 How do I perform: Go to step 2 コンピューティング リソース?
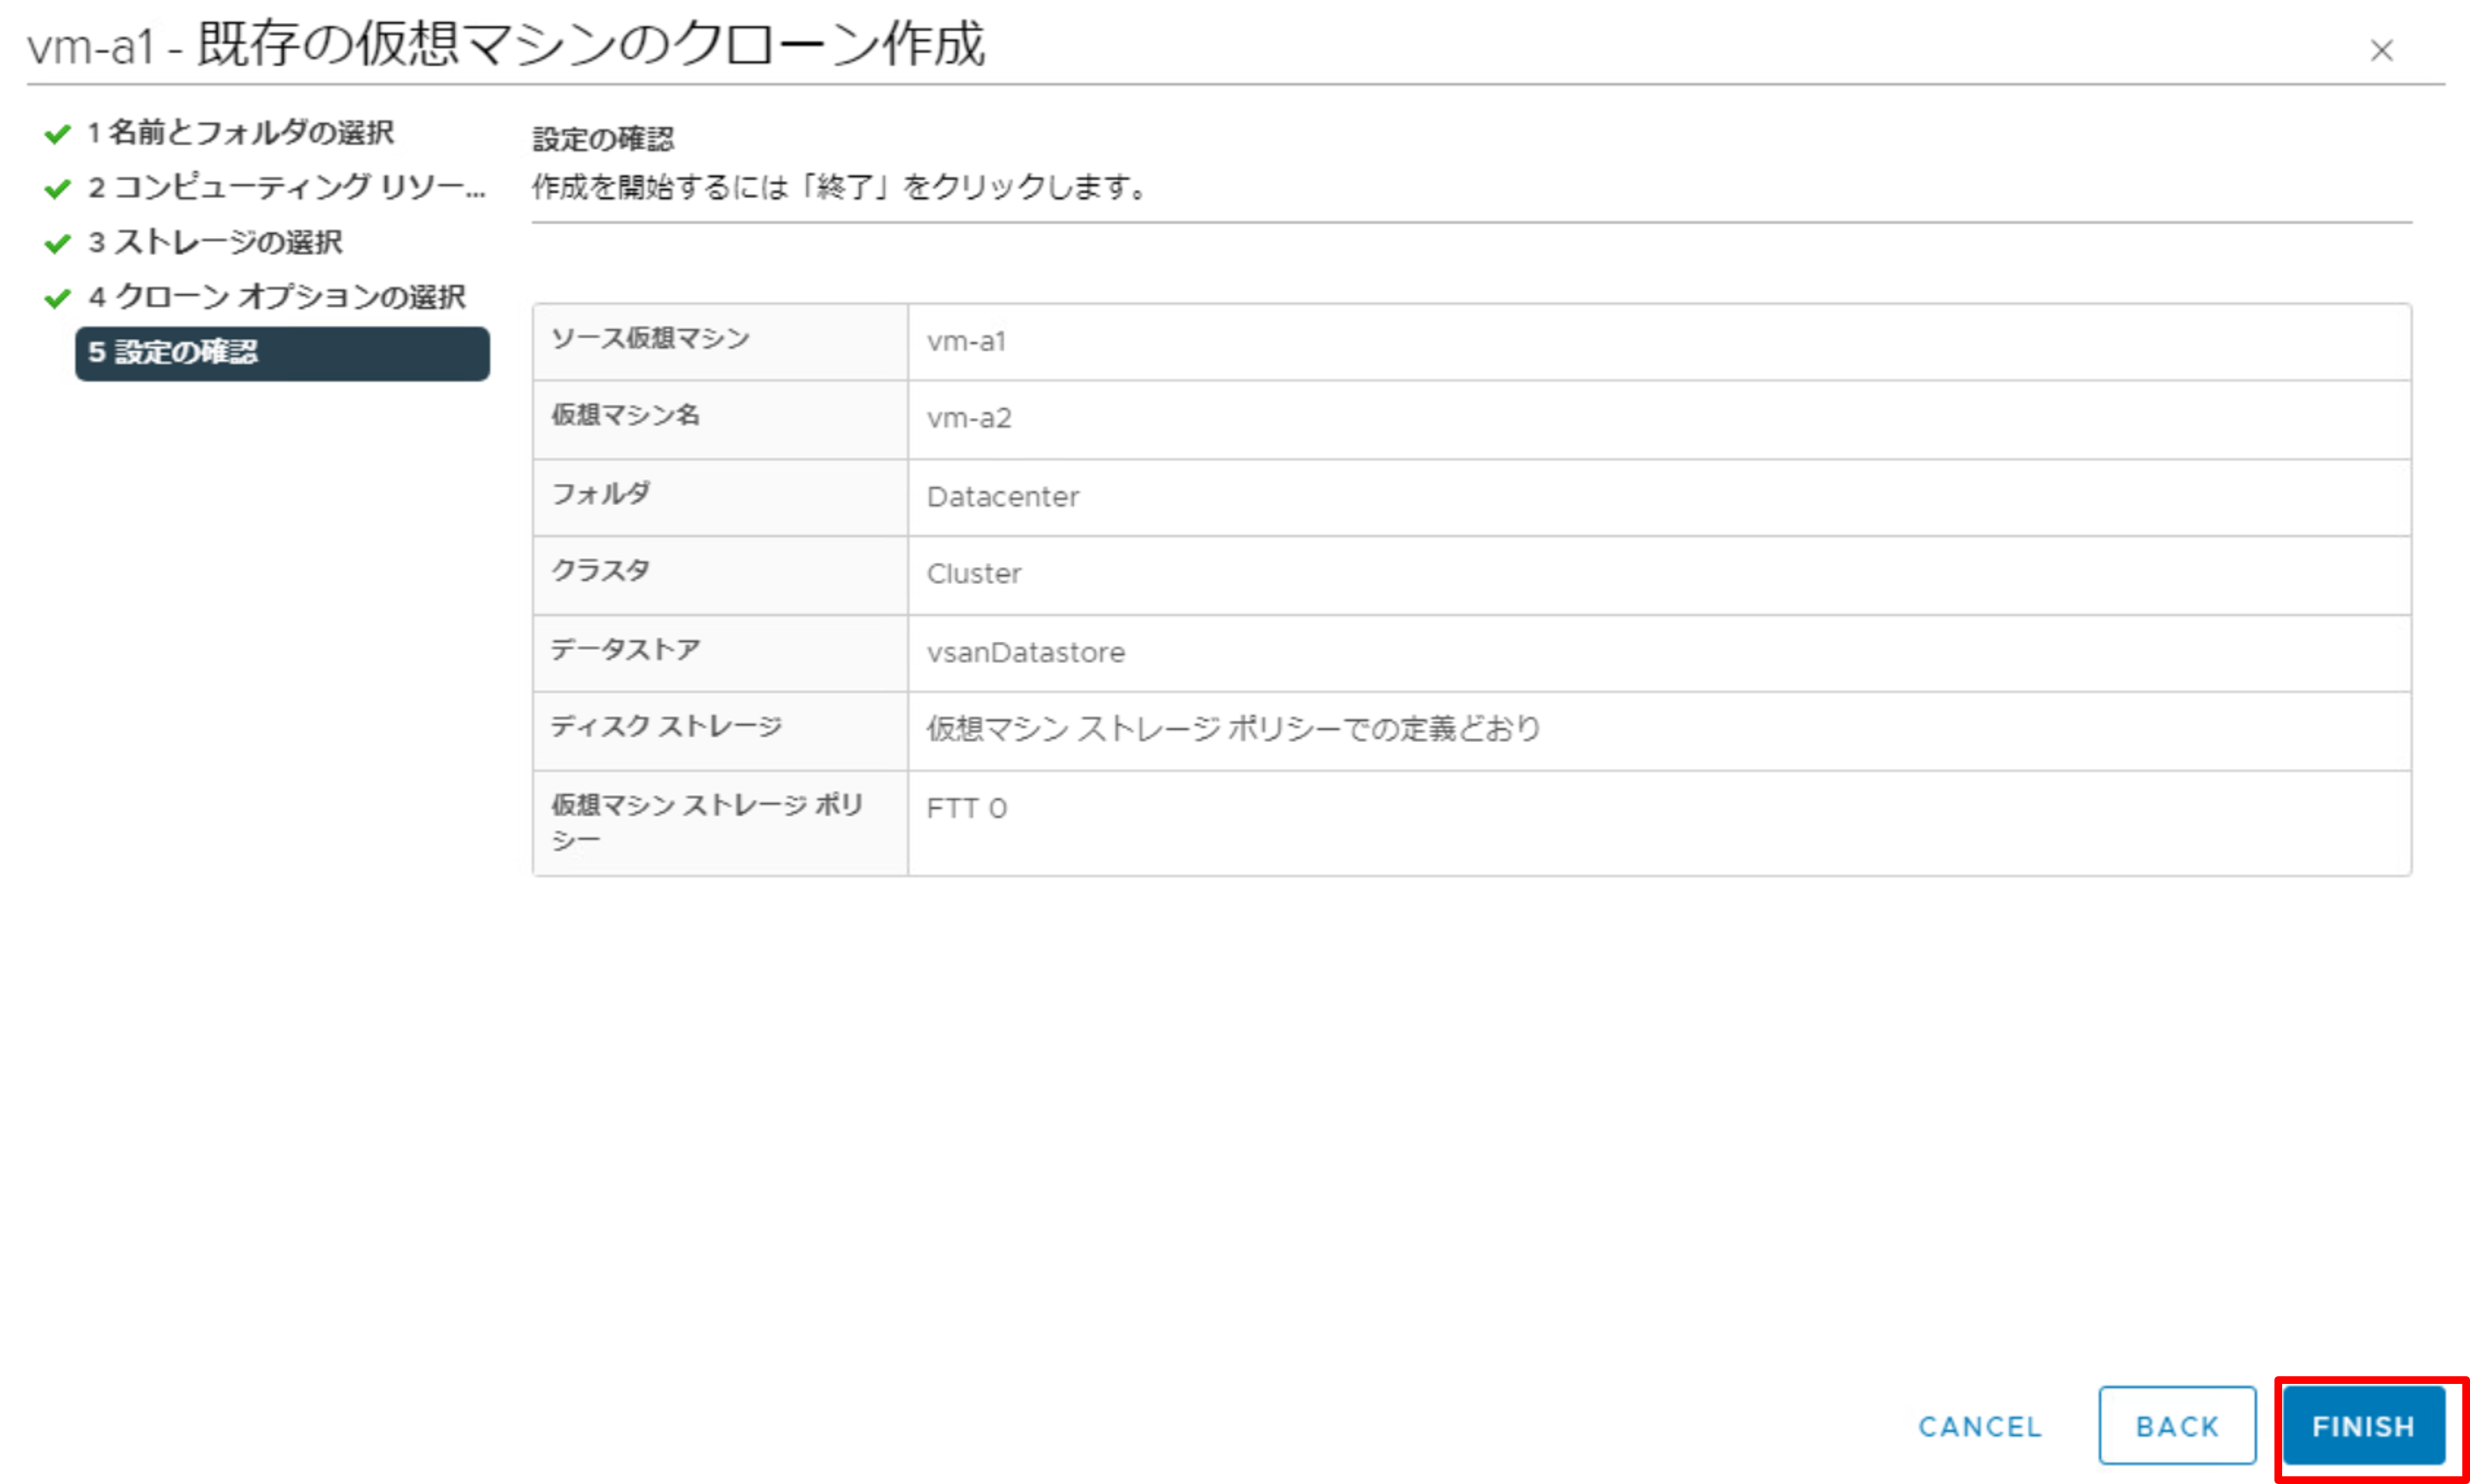(x=286, y=187)
